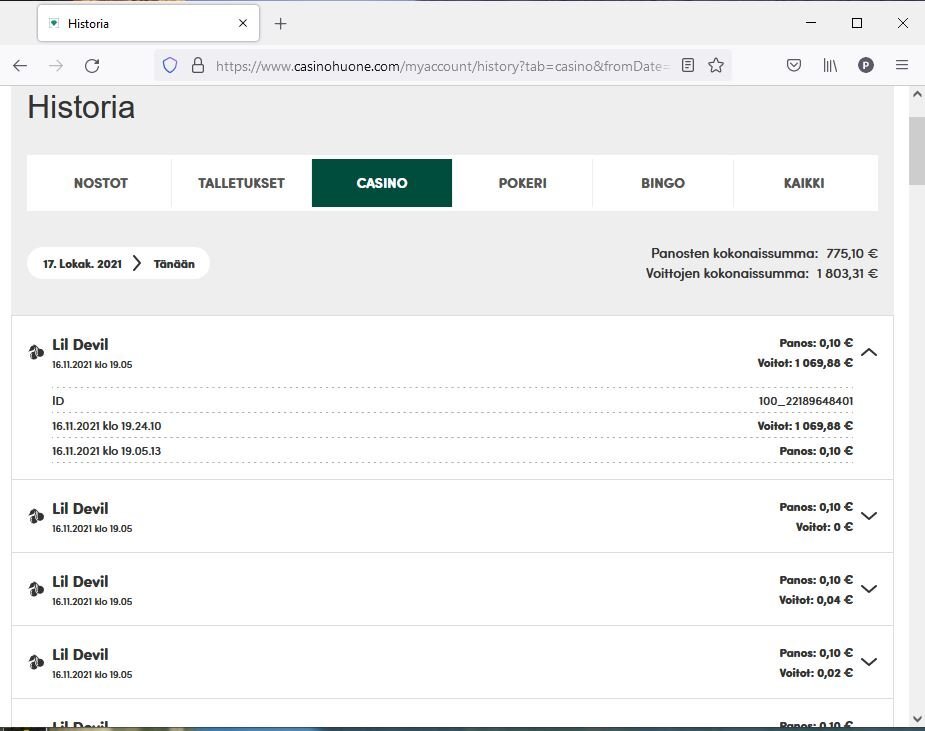Switch to the NOSTOT tab
The height and width of the screenshot is (731, 925).
[101, 183]
